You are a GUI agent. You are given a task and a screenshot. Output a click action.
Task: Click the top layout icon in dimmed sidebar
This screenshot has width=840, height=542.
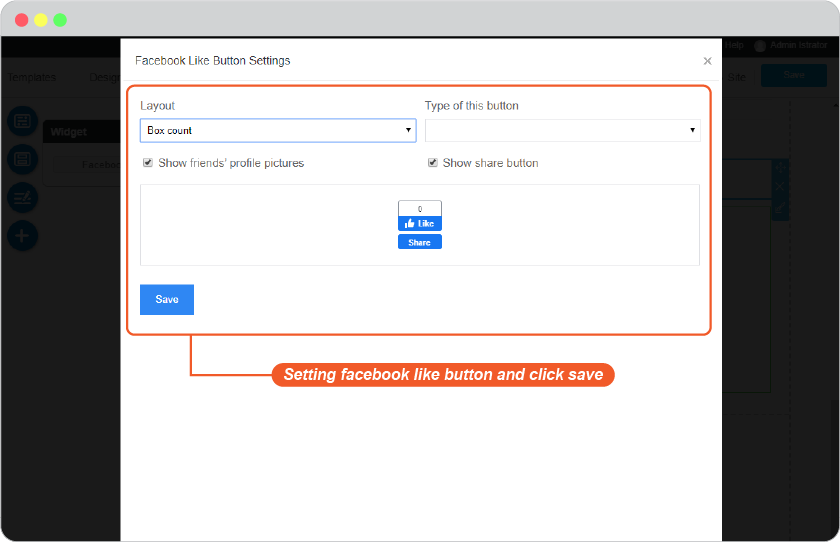pos(22,121)
